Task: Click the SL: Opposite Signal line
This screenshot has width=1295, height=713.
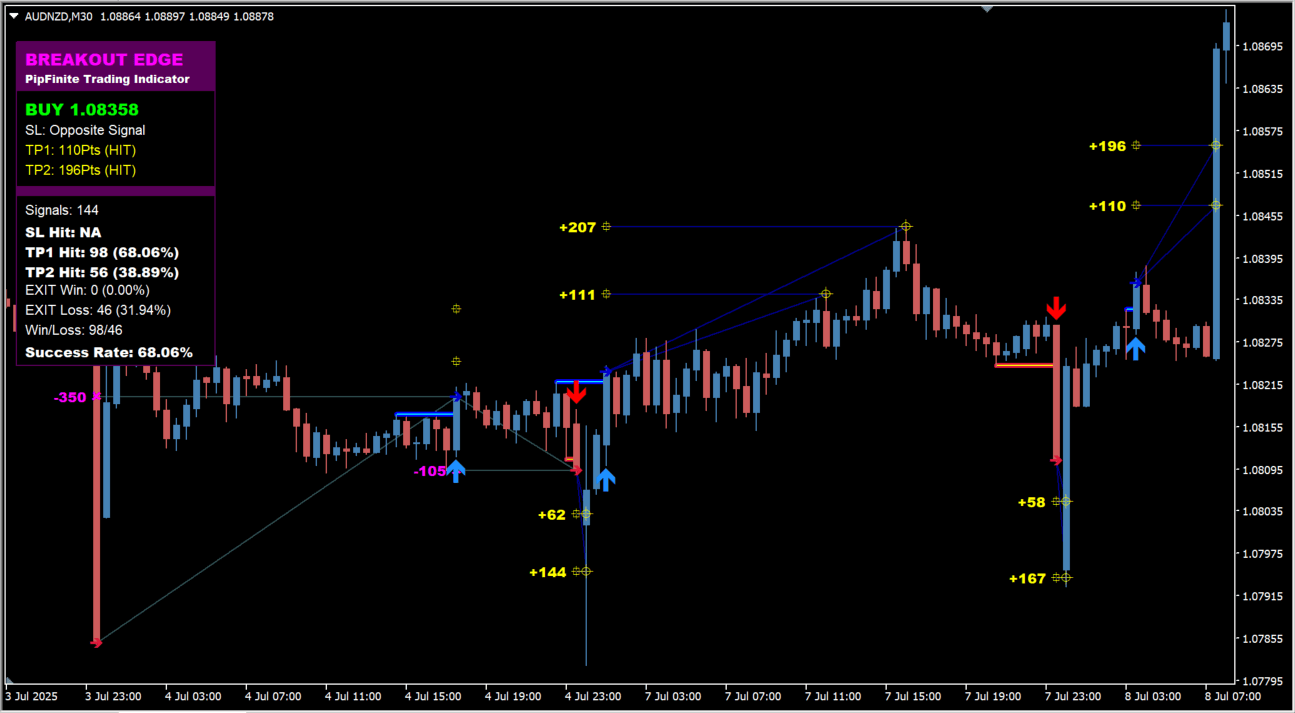Action: (x=85, y=130)
